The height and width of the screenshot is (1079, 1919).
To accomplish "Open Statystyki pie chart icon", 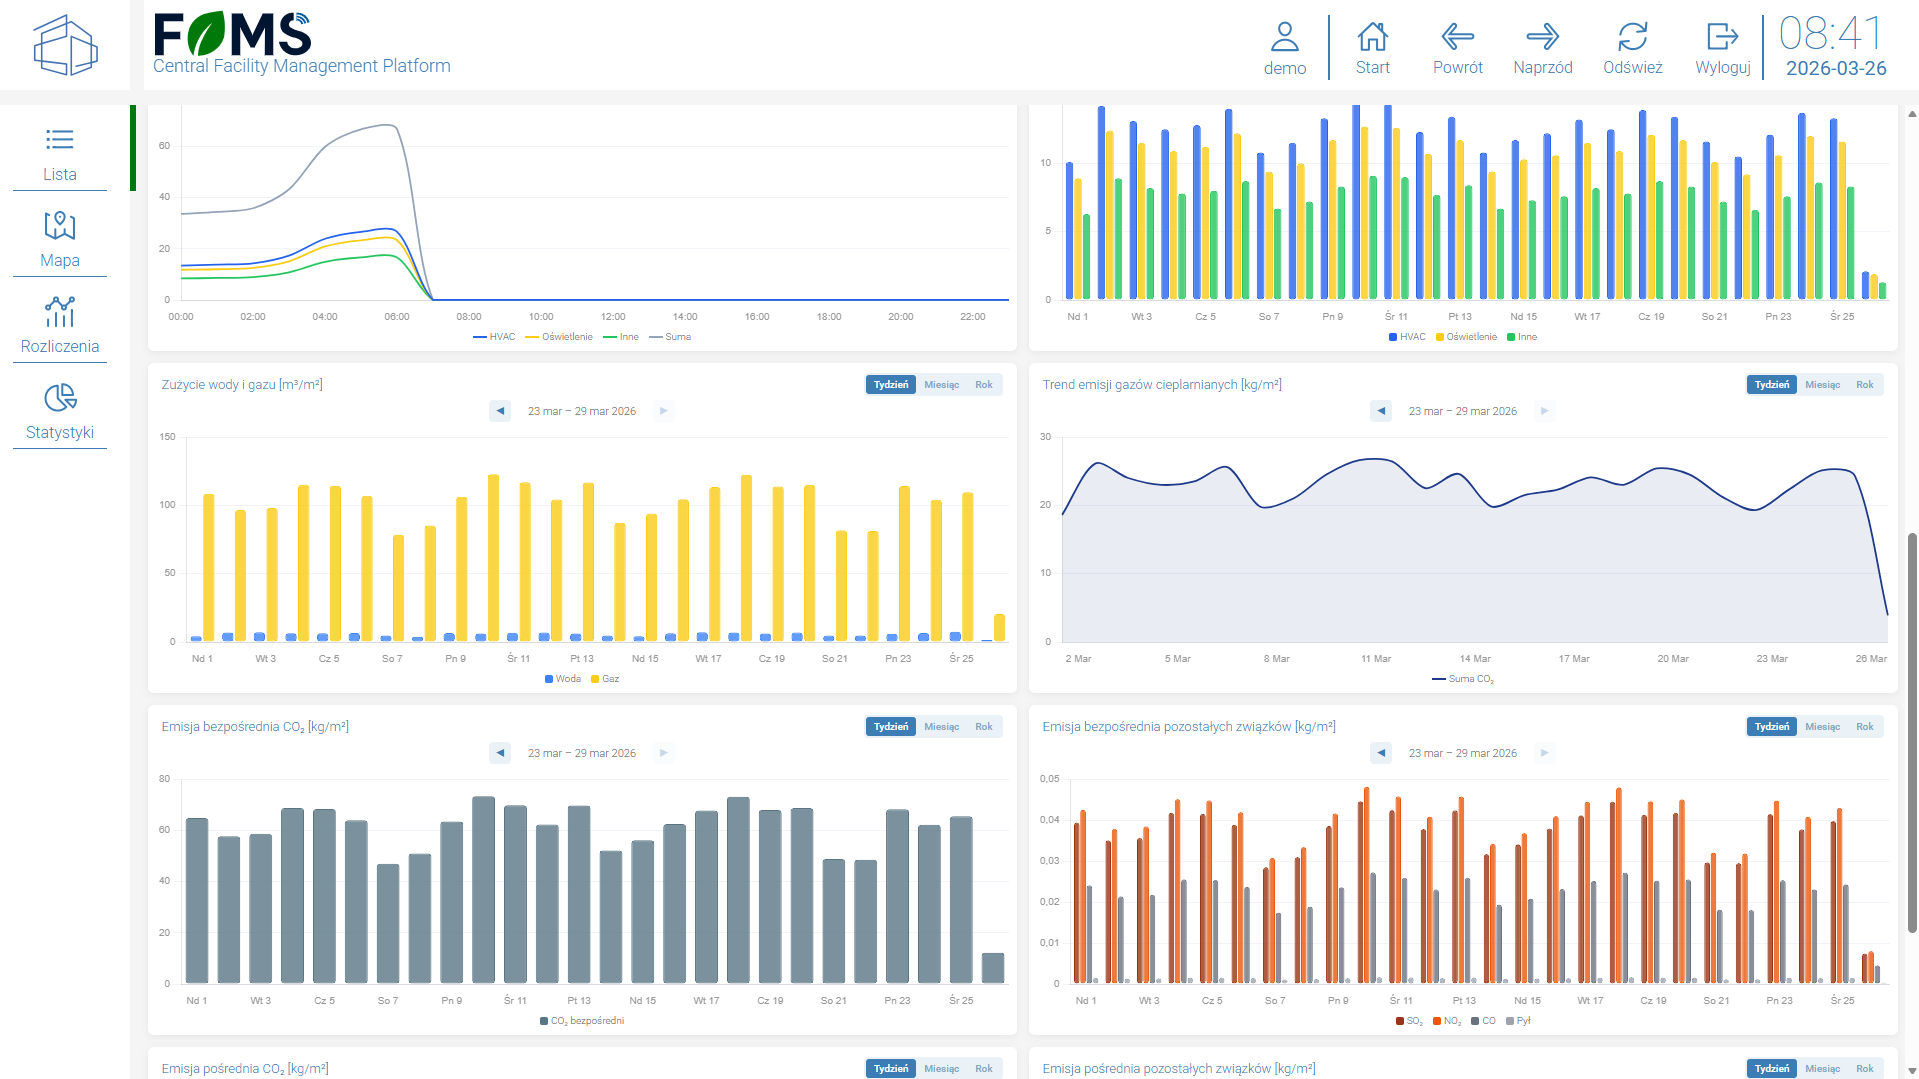I will (x=60, y=398).
